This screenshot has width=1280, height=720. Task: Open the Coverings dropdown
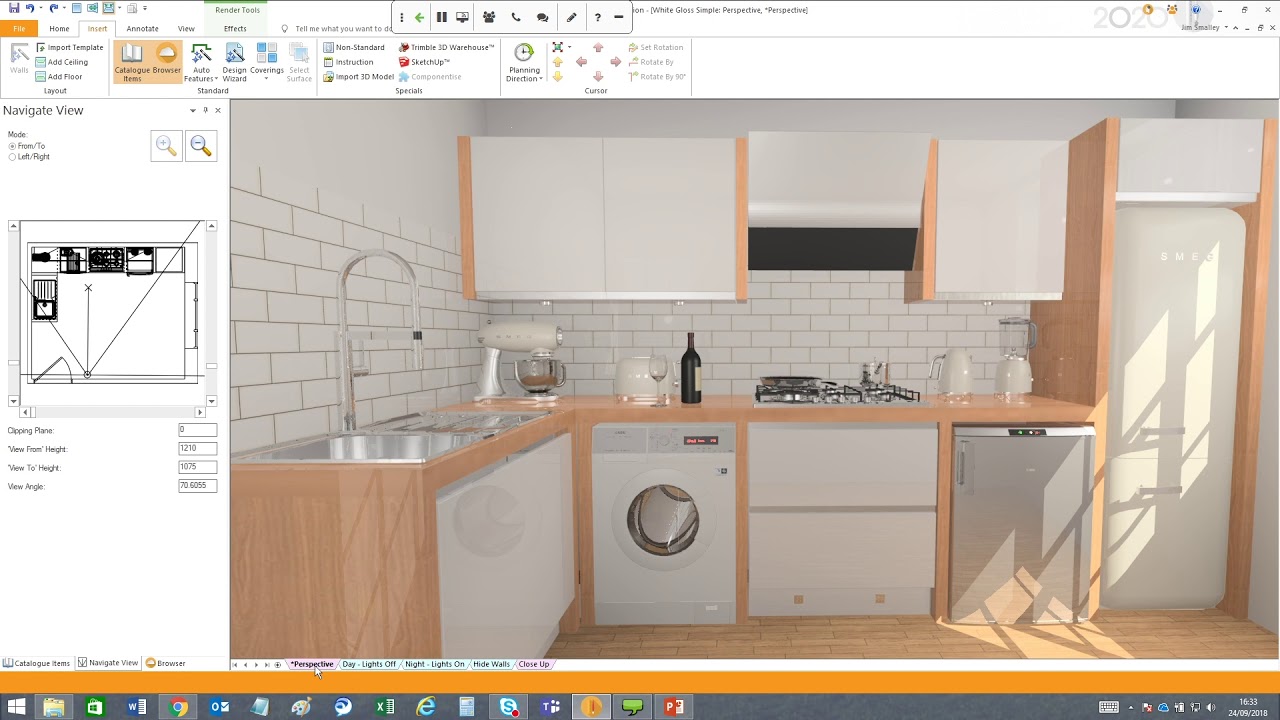pyautogui.click(x=267, y=62)
